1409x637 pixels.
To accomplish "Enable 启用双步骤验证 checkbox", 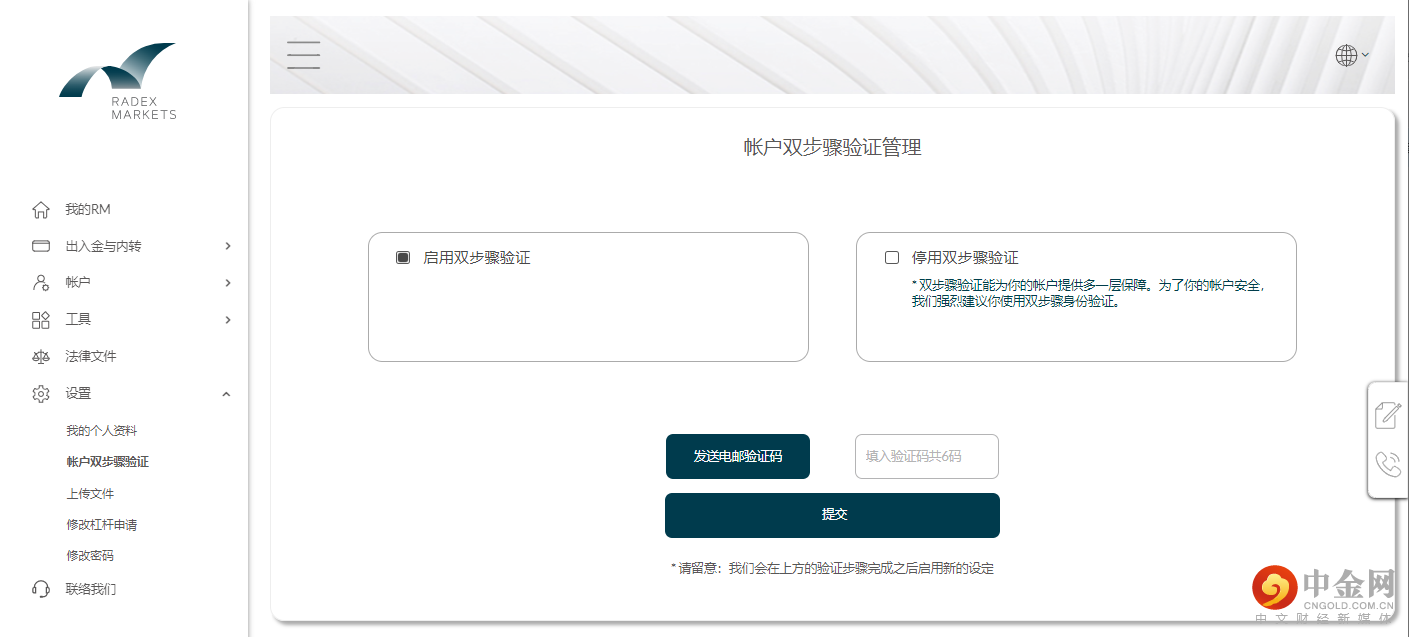I will coord(402,257).
